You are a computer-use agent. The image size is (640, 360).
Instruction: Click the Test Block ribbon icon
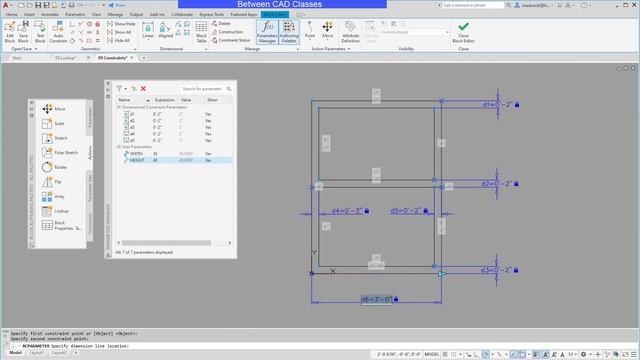click(x=40, y=32)
